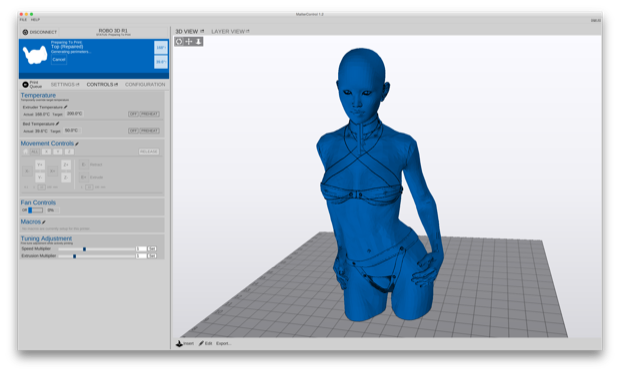620x374 pixels.
Task: Click the E+ Extrude button
Action: coord(83,178)
